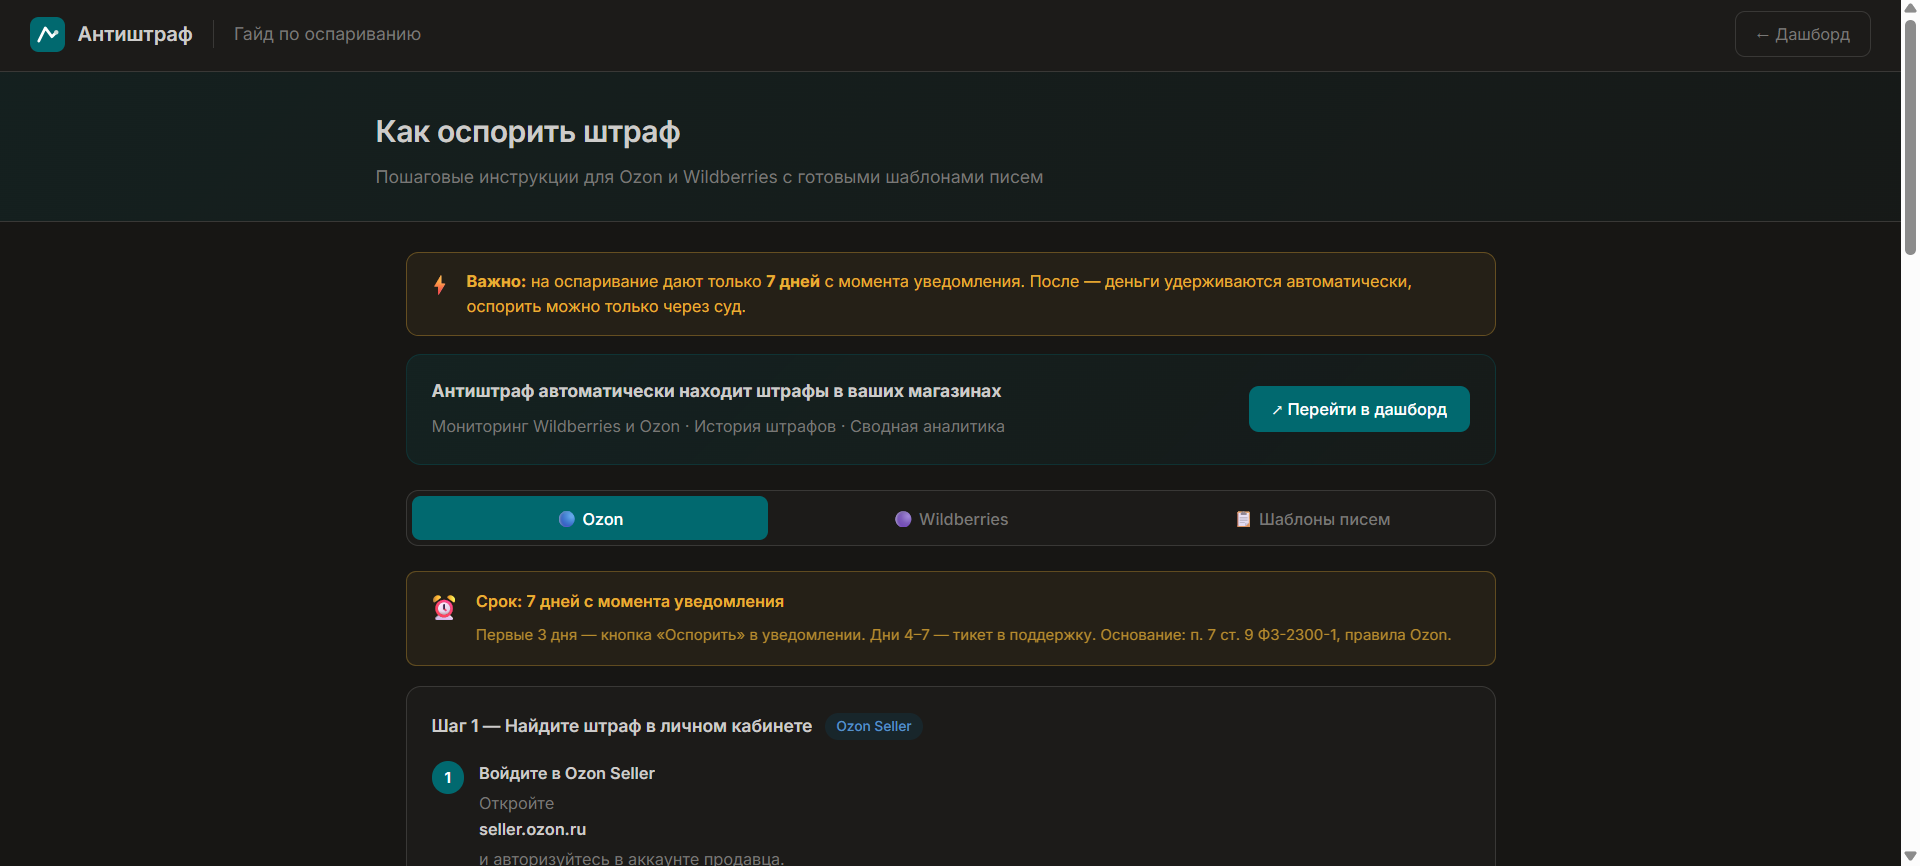Click the Войдите в Ozon Seller step title
Image resolution: width=1920 pixels, height=866 pixels.
click(x=567, y=773)
